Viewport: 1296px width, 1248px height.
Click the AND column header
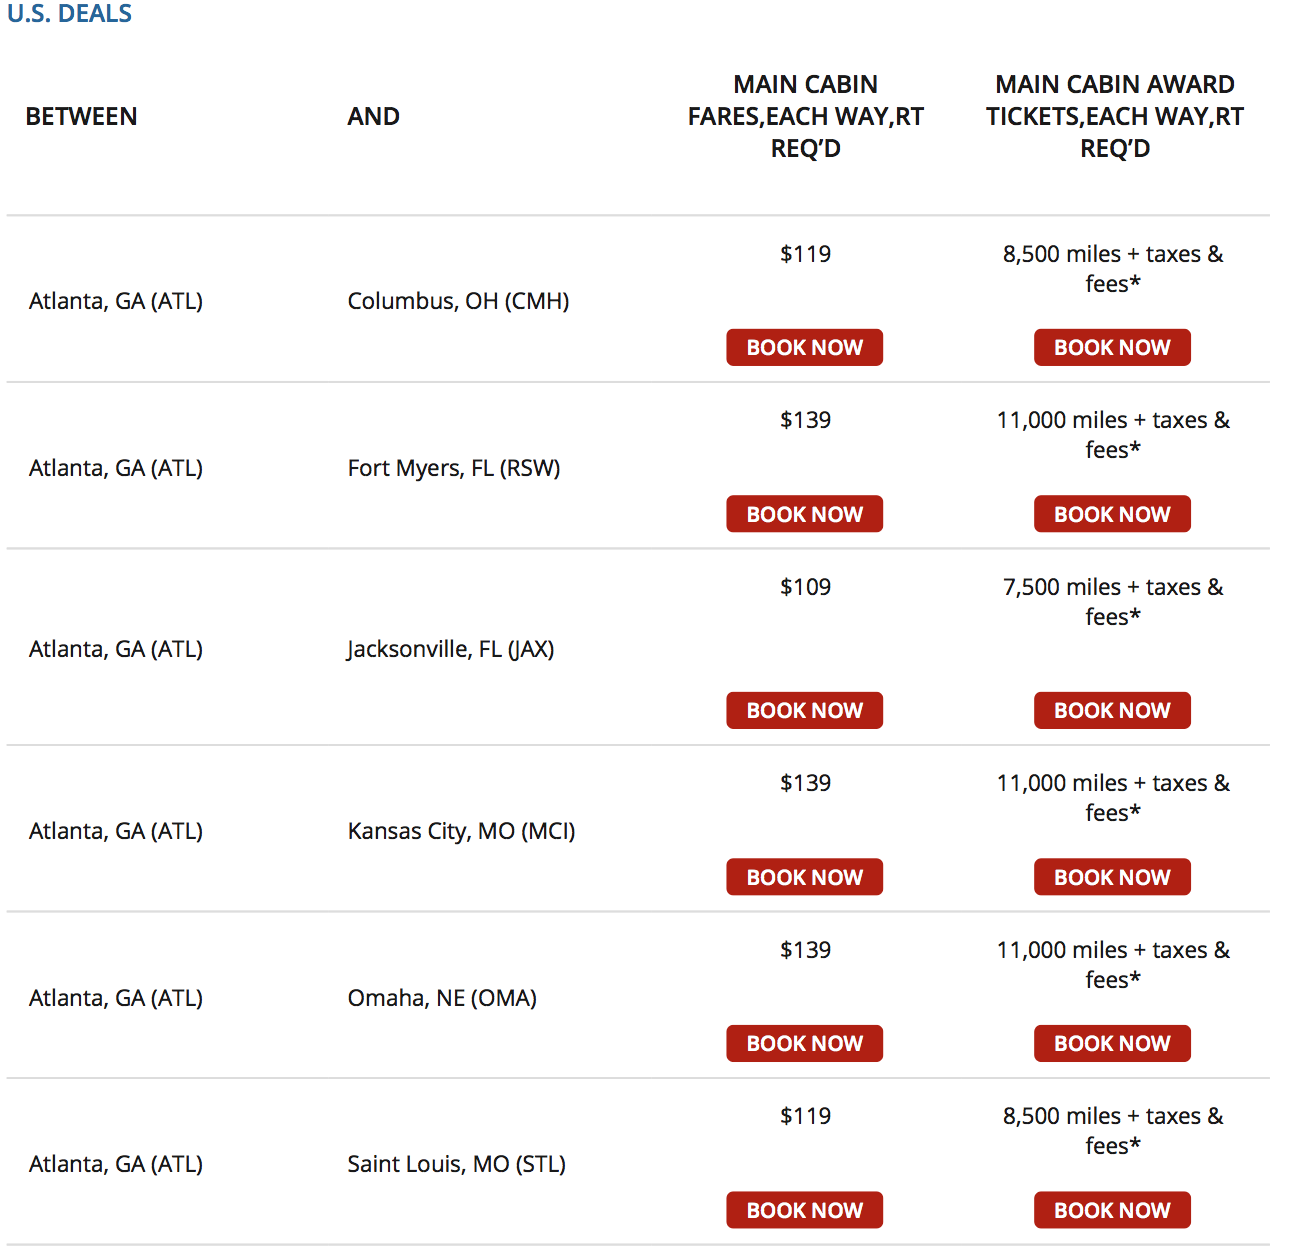point(373,116)
